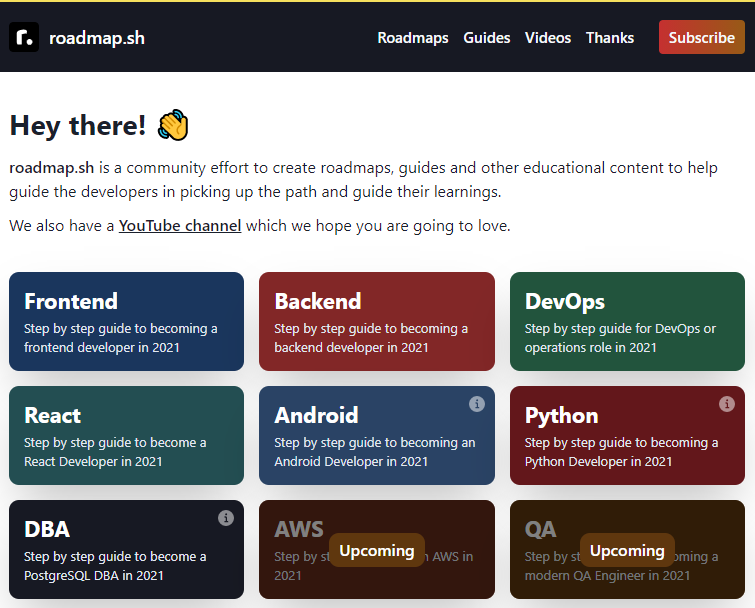
Task: Open the Backend roadmap card
Action: (x=377, y=322)
